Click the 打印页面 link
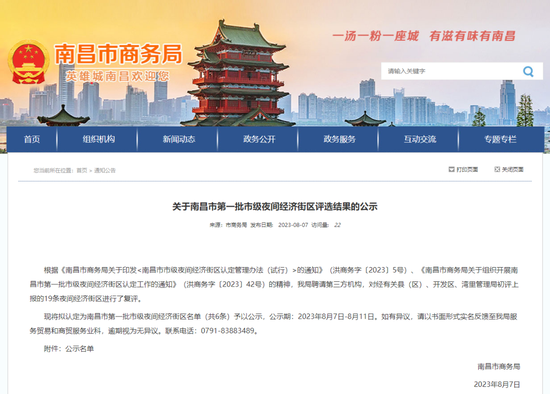Screen dimensions: 550x394 (467, 169)
